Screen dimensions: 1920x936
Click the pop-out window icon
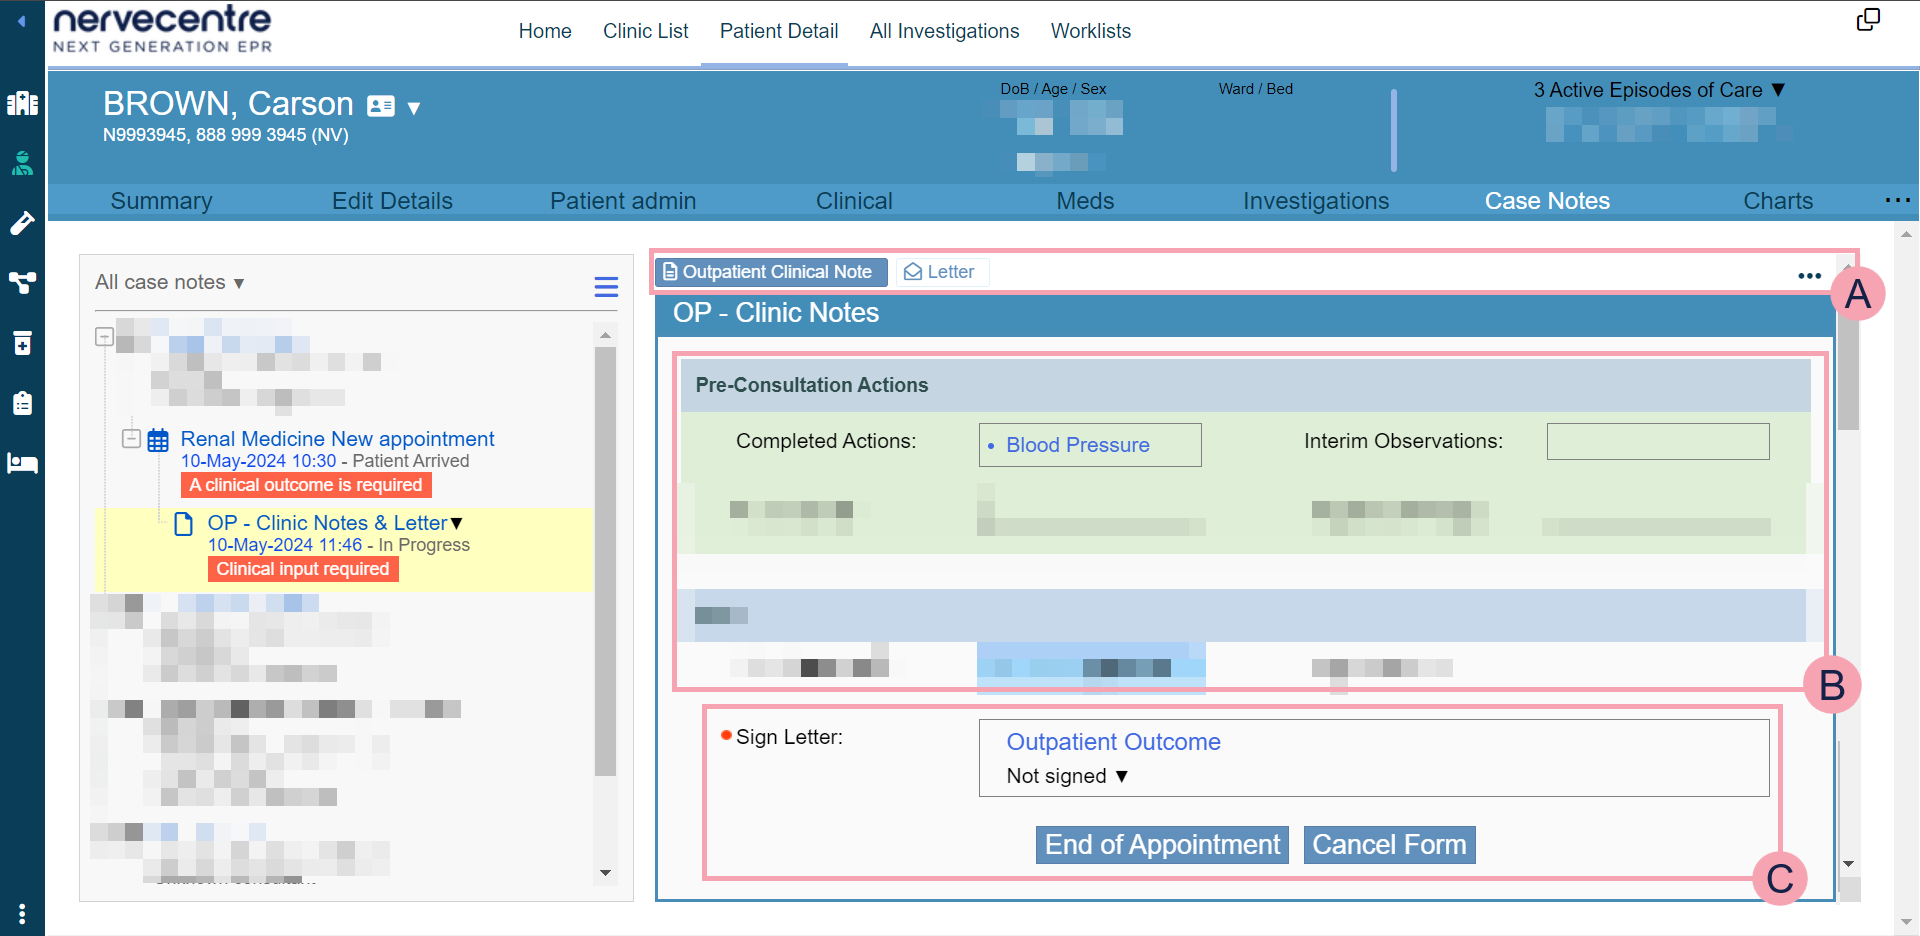pyautogui.click(x=1867, y=21)
